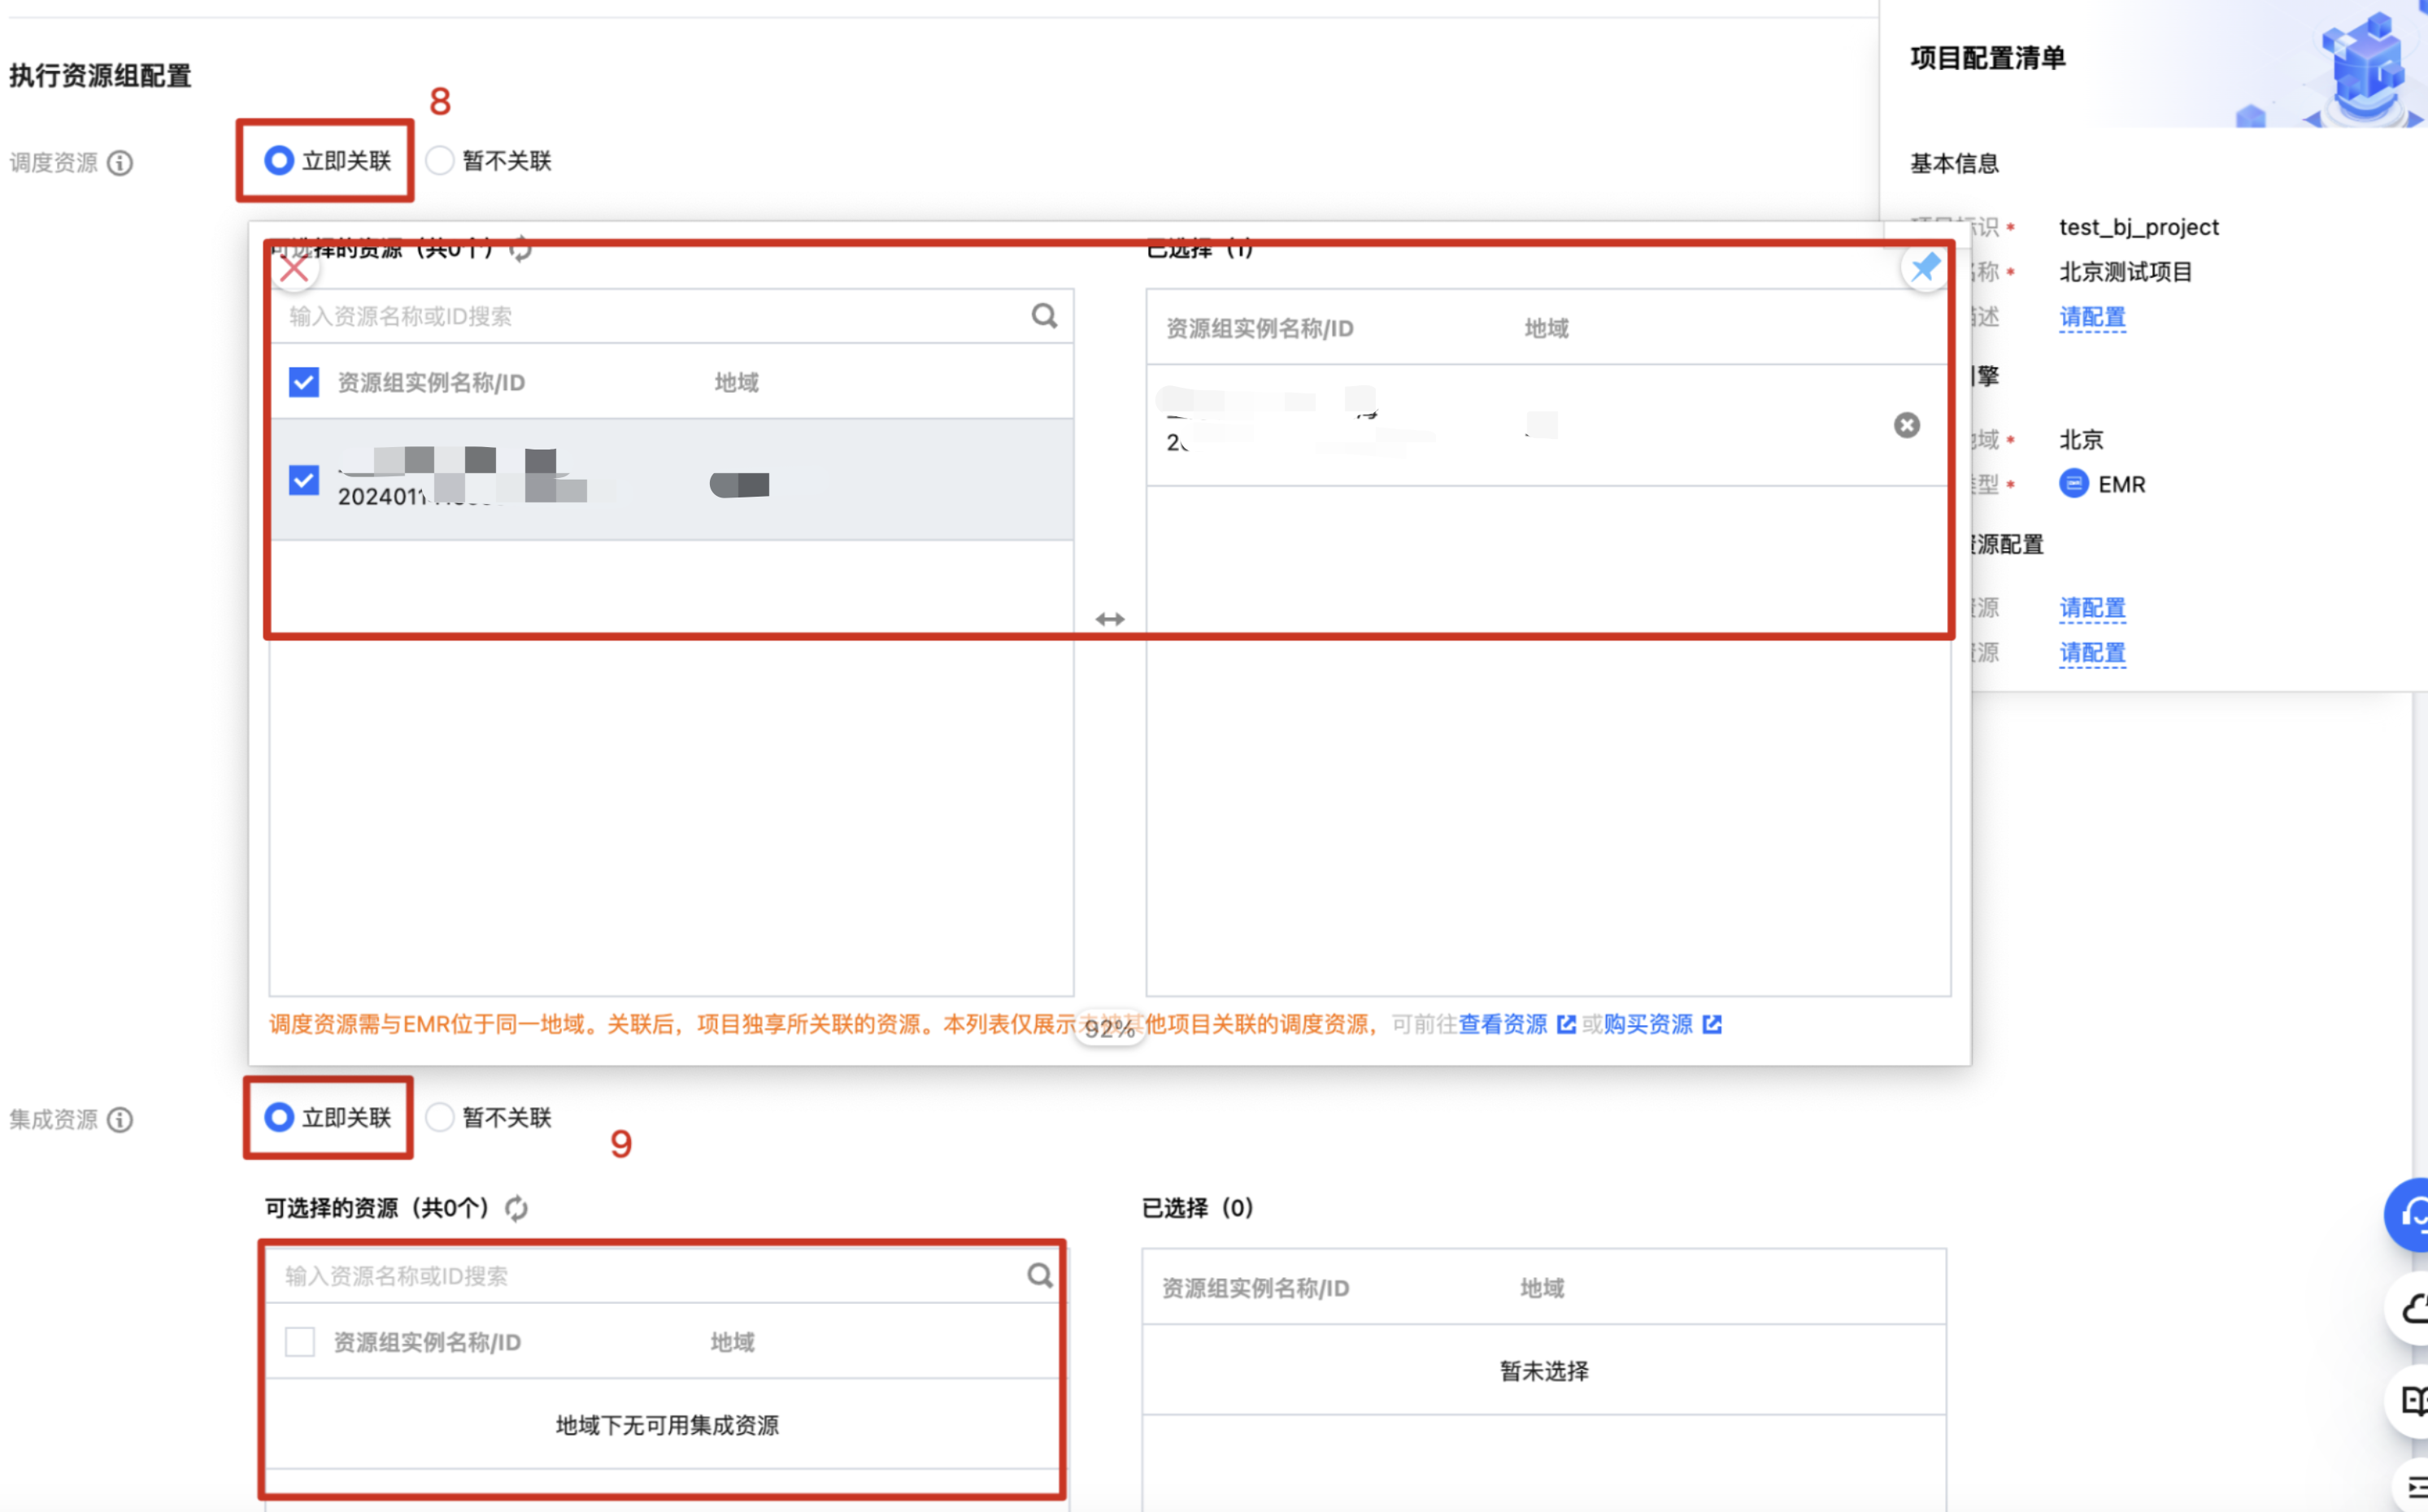Select 立即关联 radio for 集成资源
The width and height of the screenshot is (2428, 1512).
coord(279,1117)
